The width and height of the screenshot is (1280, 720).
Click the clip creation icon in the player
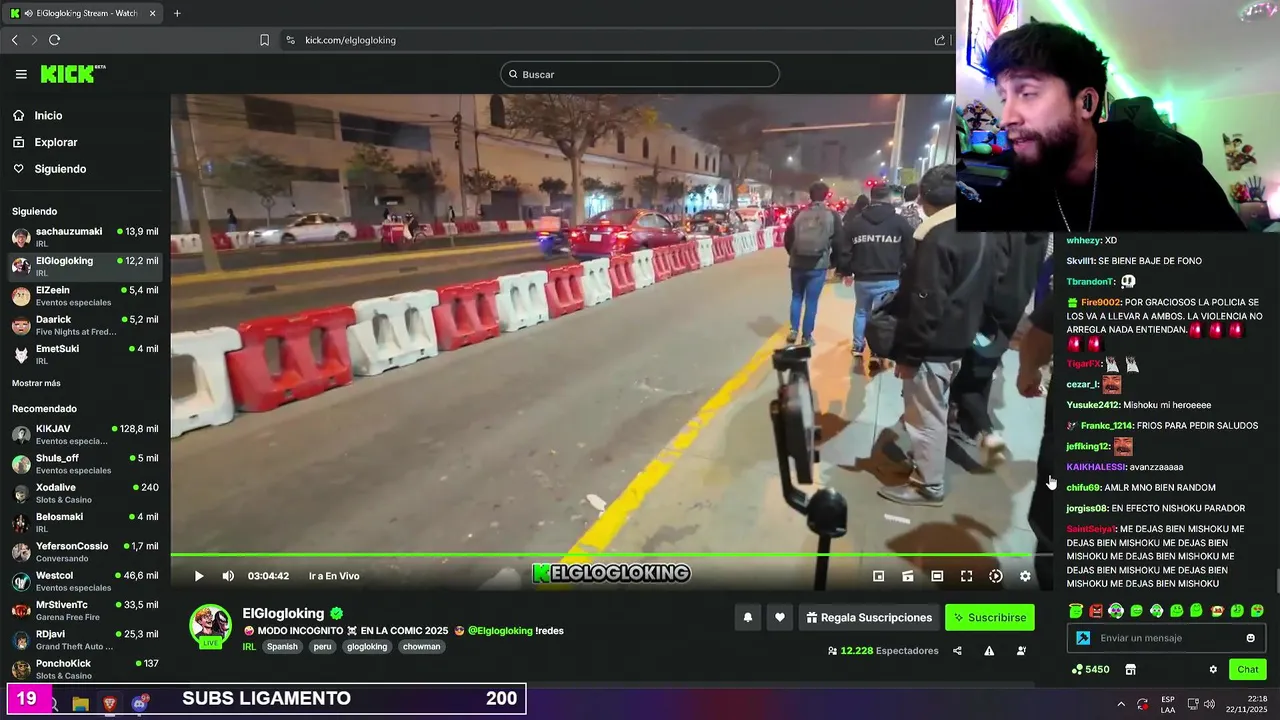click(x=908, y=576)
